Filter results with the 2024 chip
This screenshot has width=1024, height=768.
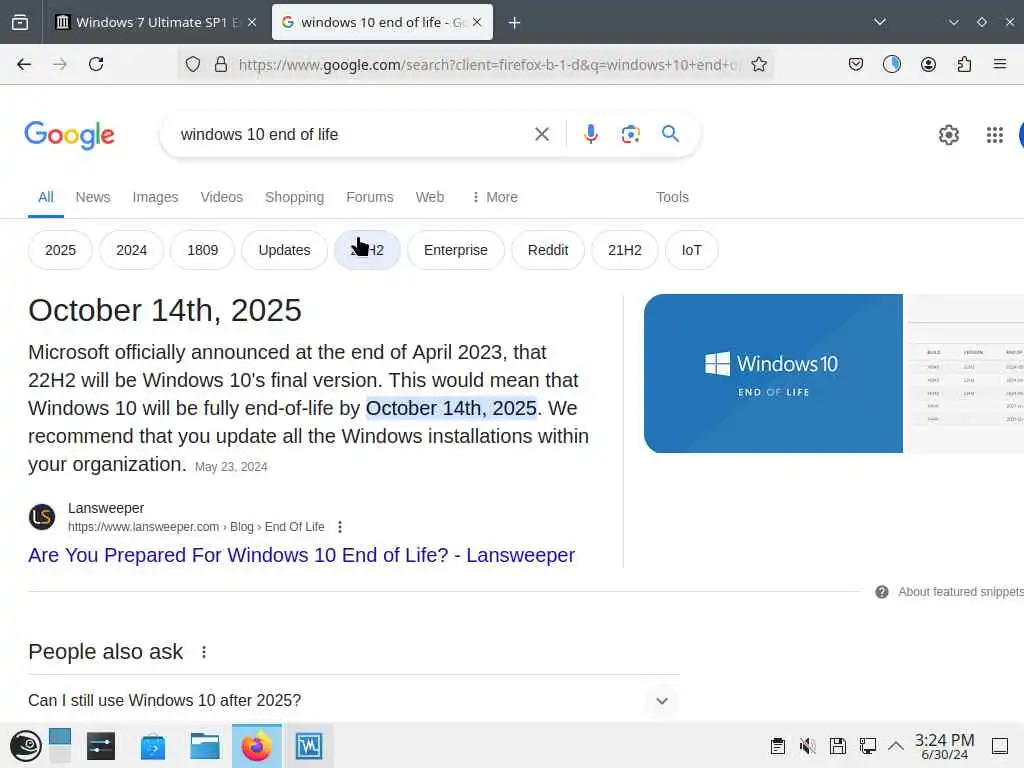pyautogui.click(x=131, y=250)
